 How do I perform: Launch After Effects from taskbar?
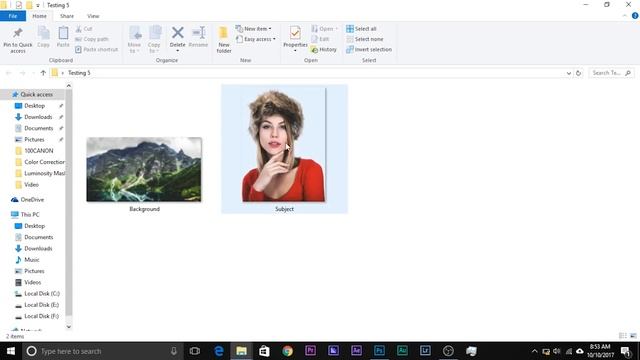[356, 351]
